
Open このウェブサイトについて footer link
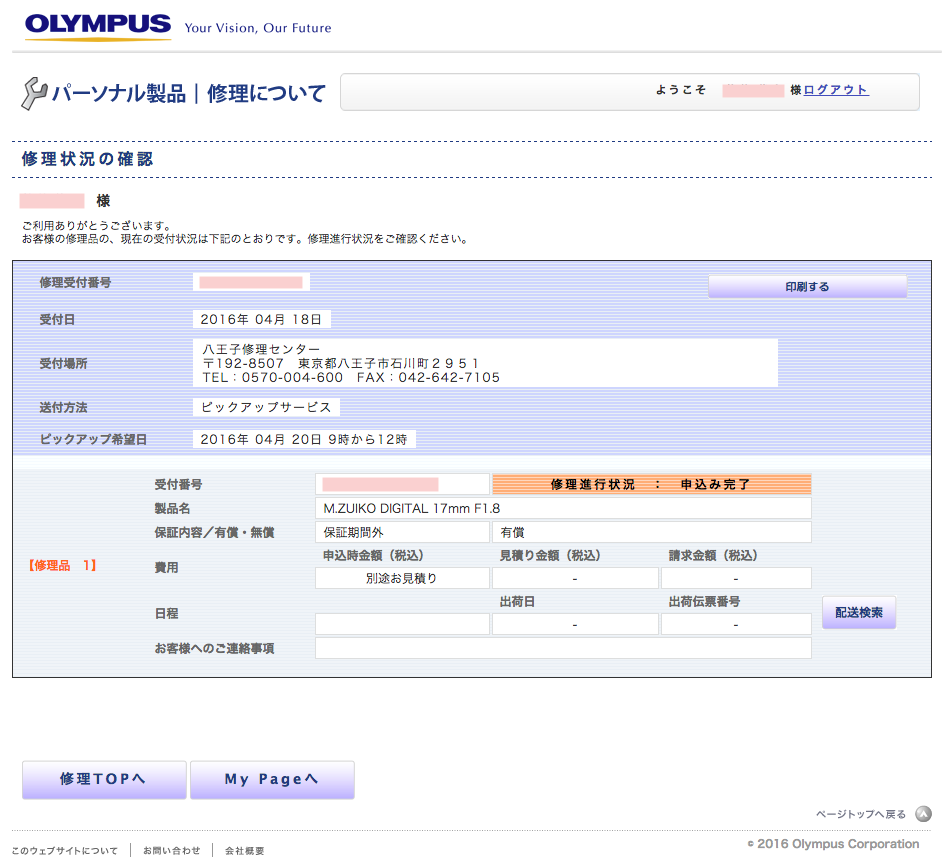click(64, 850)
